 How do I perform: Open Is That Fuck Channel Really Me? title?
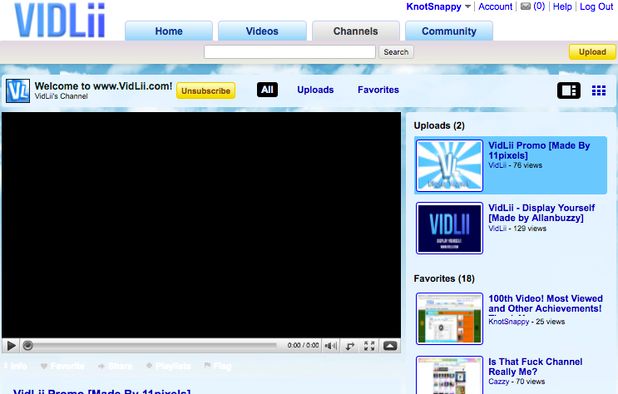coord(535,366)
